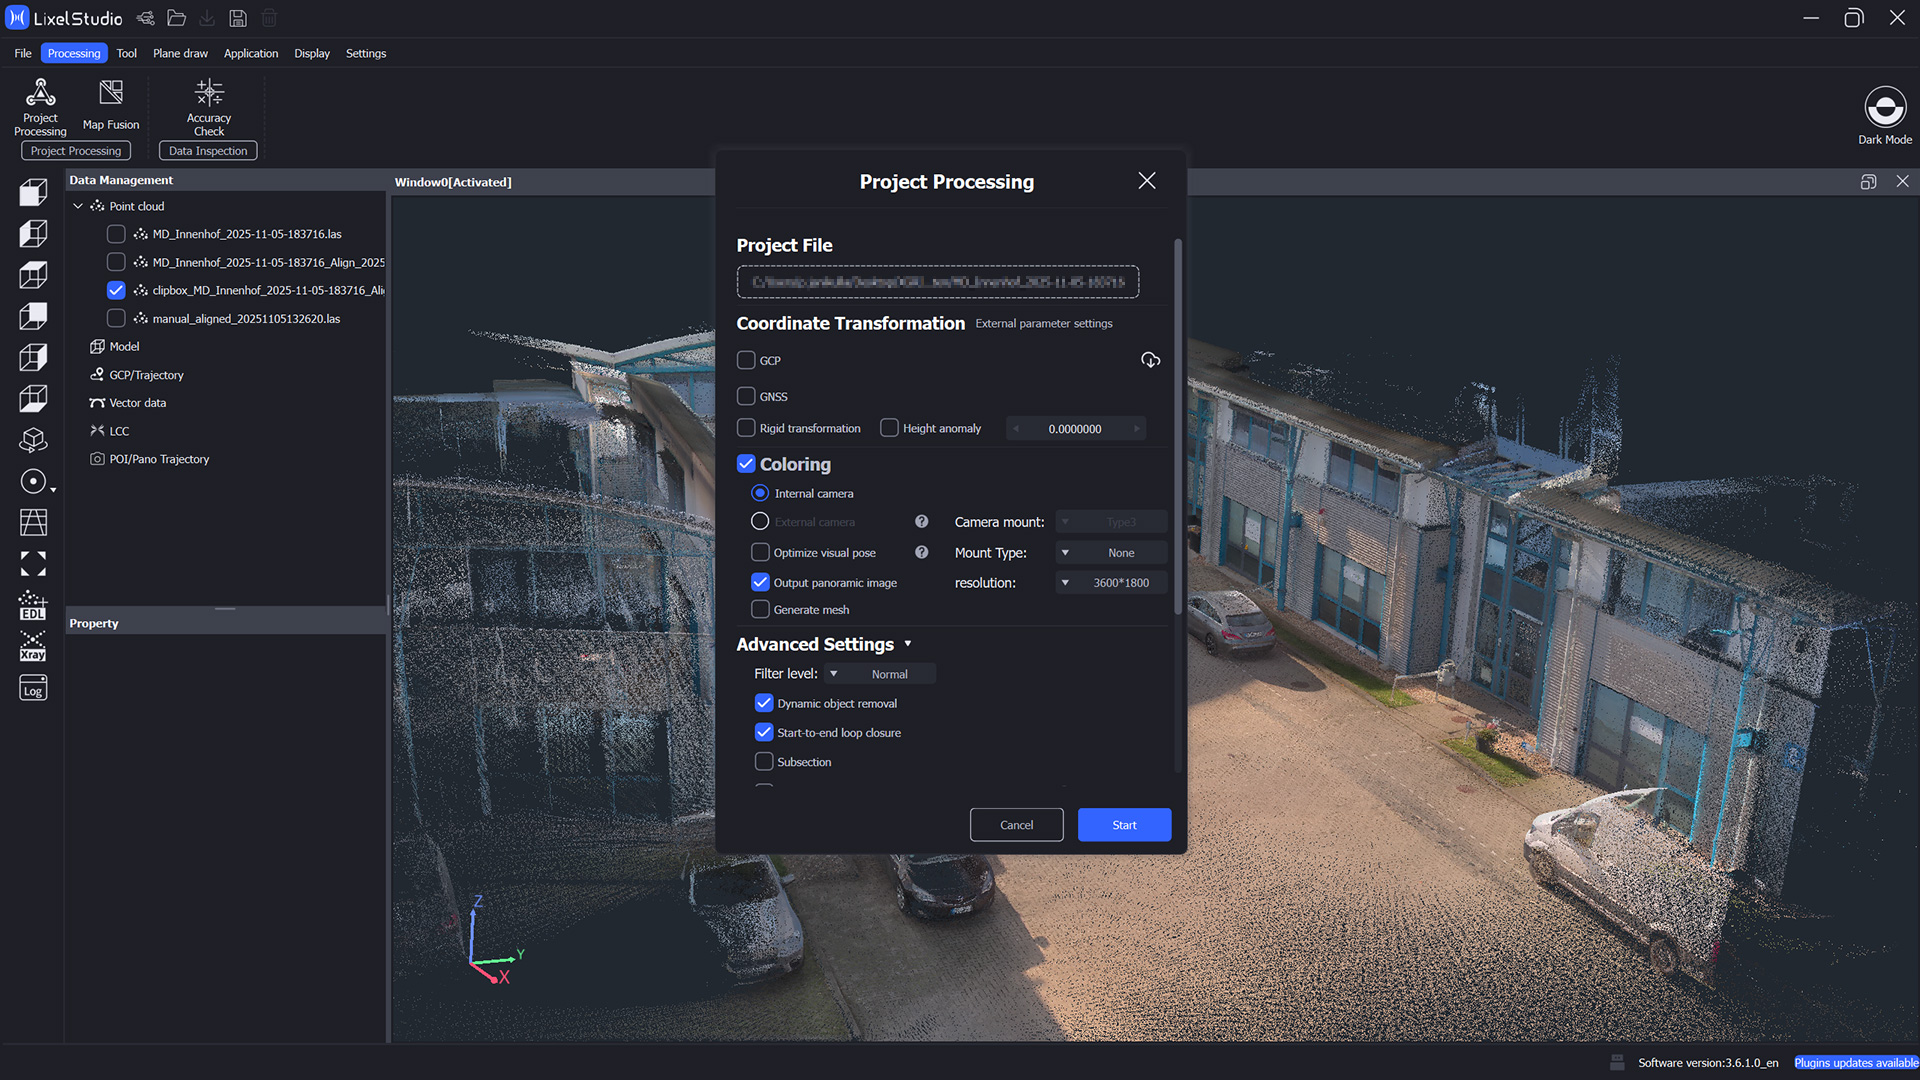Image resolution: width=1920 pixels, height=1080 pixels.
Task: Click the Project Processing dialog scrollbar
Action: pos(1178,425)
